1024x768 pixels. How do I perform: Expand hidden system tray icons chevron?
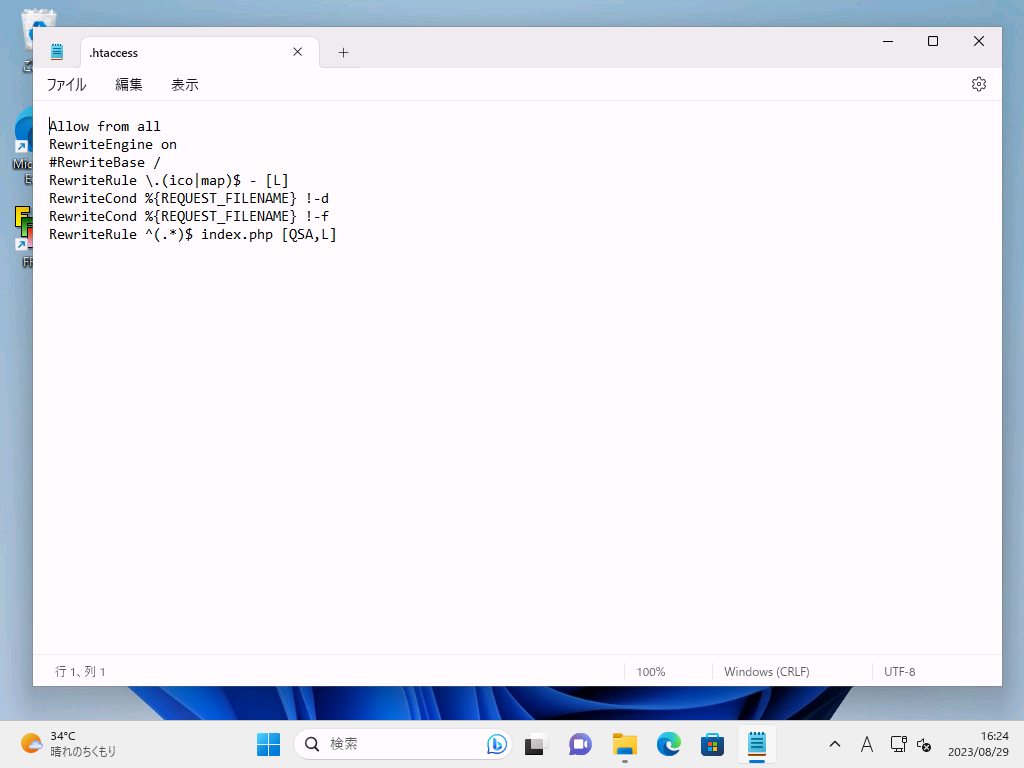(835, 744)
